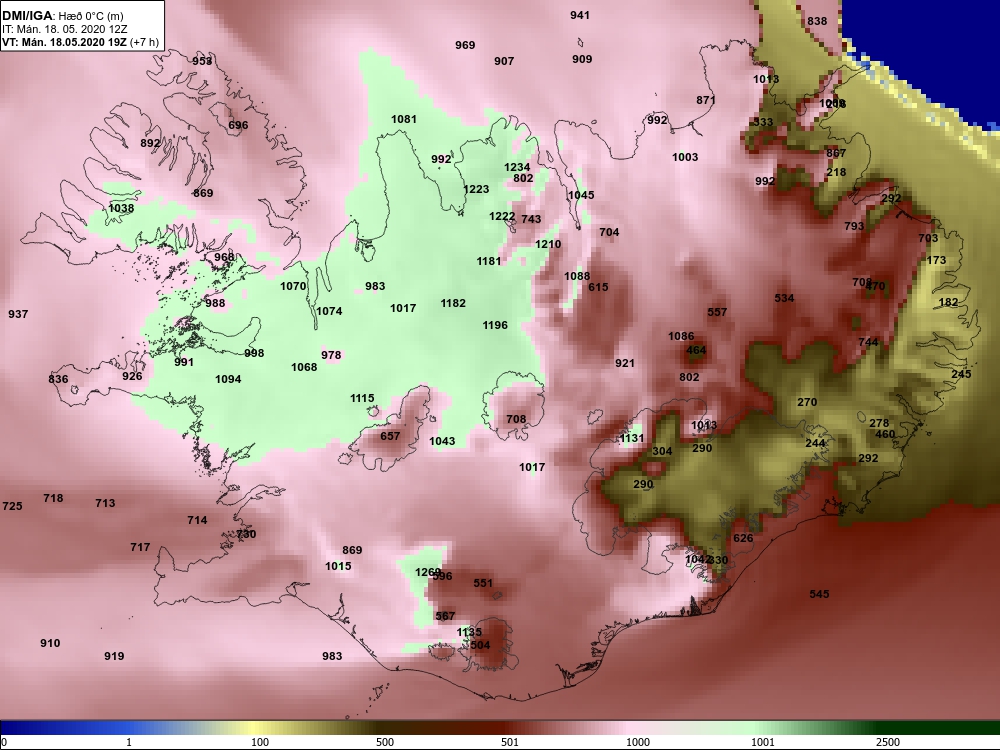Click the map value 921
Image resolution: width=1000 pixels, height=750 pixels.
[x=625, y=364]
